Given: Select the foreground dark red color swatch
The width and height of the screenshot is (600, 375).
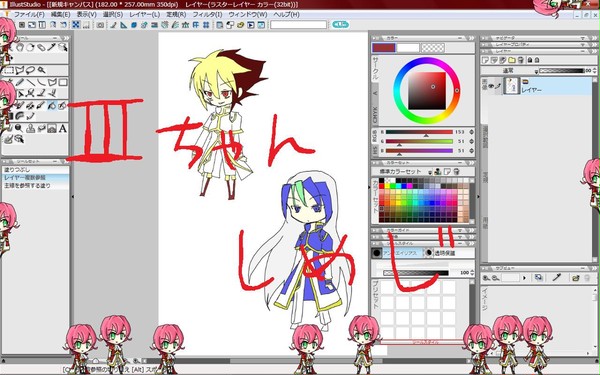Looking at the screenshot, I should (x=383, y=47).
